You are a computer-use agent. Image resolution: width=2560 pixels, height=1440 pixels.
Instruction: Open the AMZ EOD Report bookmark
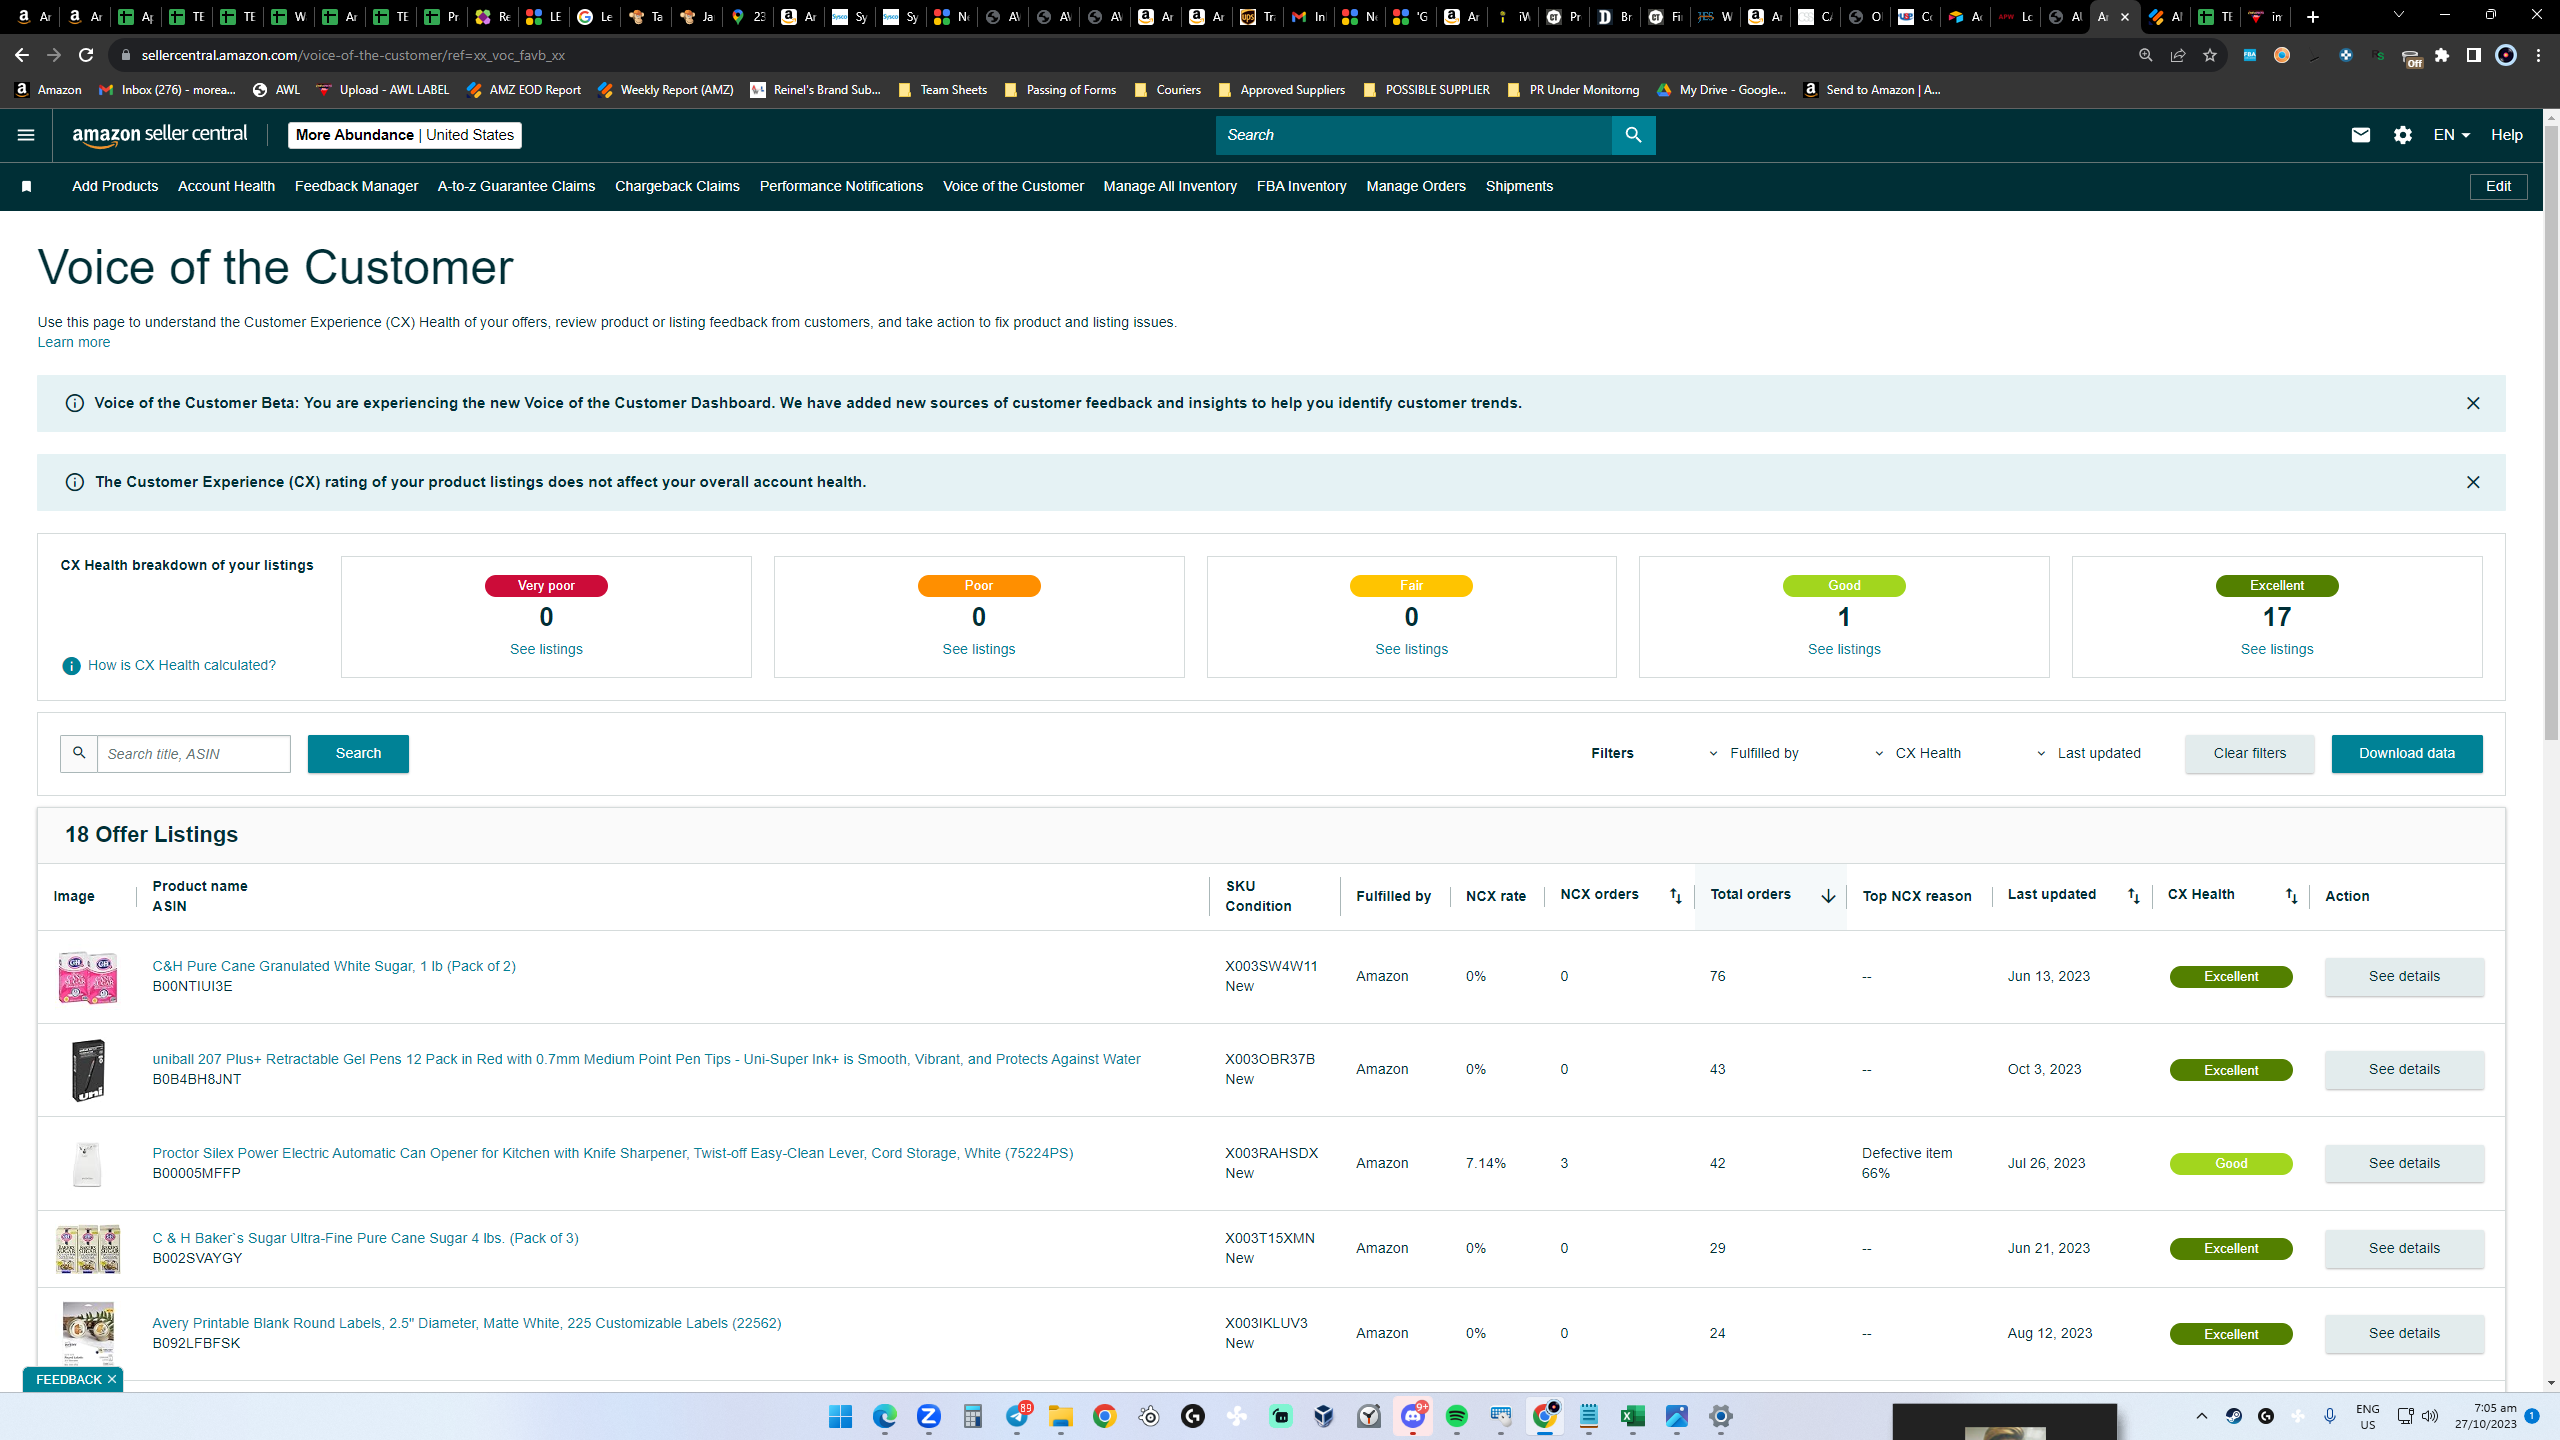523,90
